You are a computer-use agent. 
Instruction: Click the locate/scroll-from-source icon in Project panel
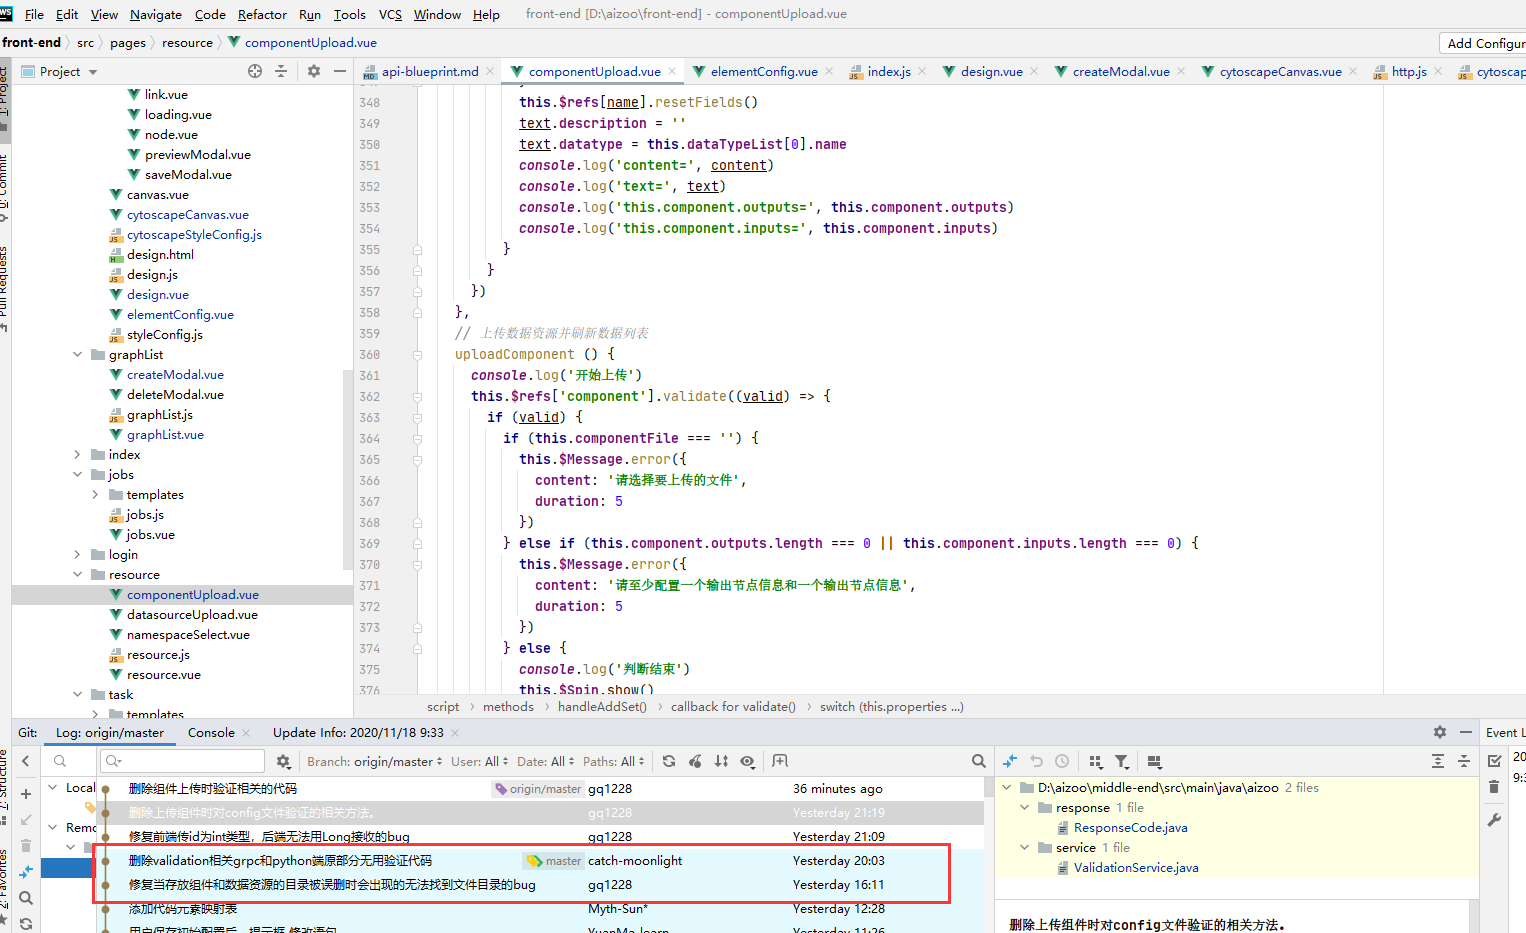click(255, 71)
